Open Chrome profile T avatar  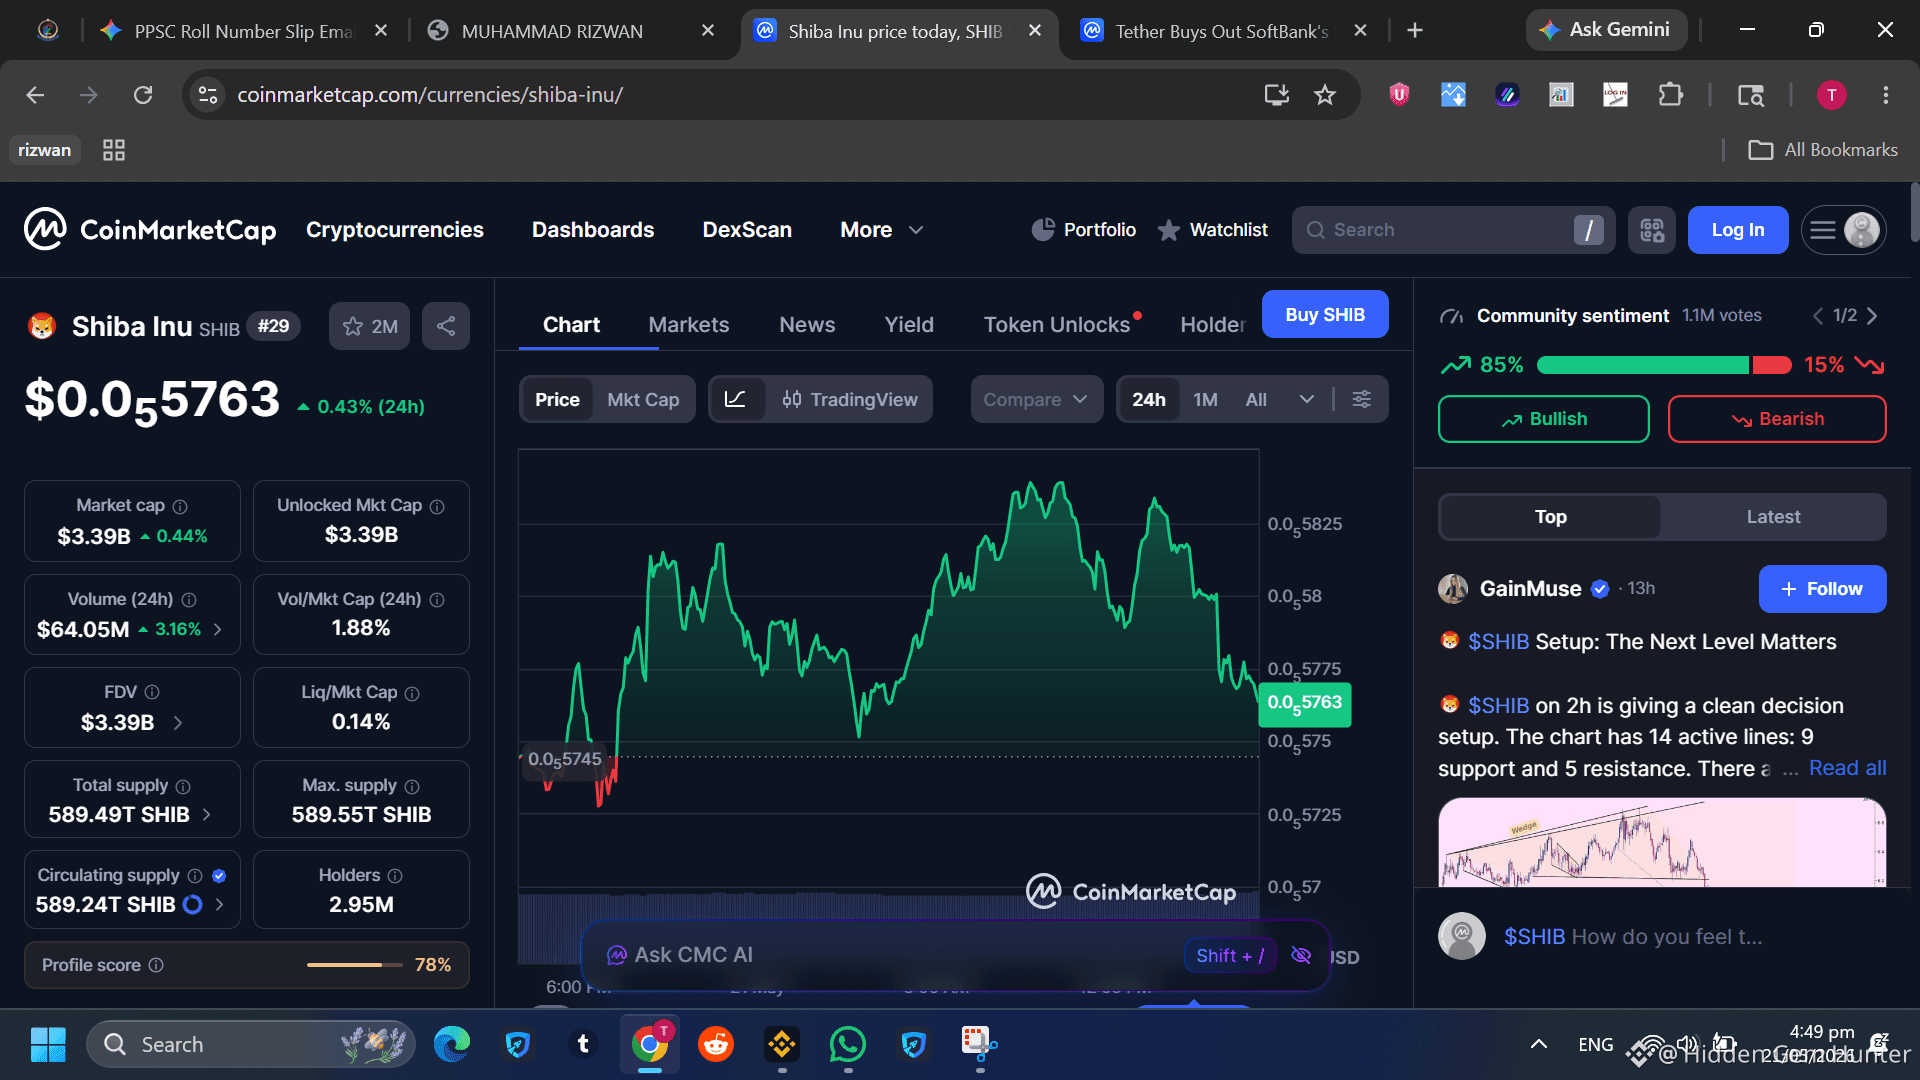pos(1832,95)
